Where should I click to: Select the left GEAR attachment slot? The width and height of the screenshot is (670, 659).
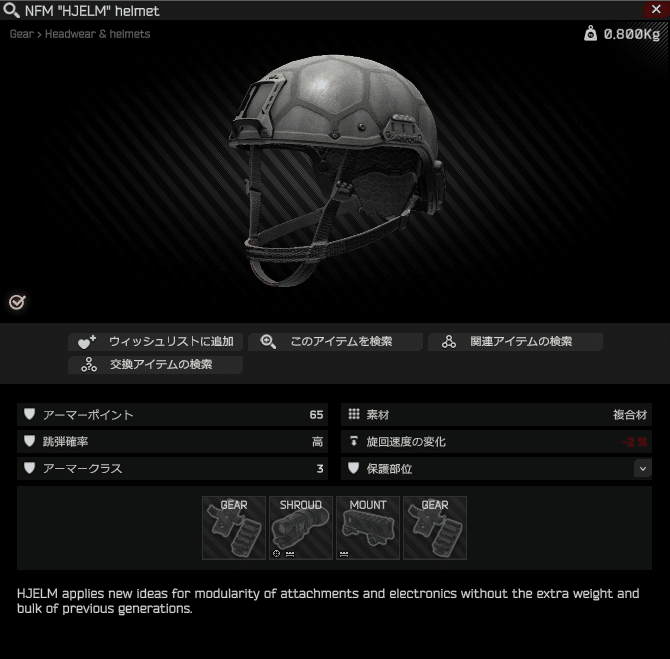[x=234, y=528]
